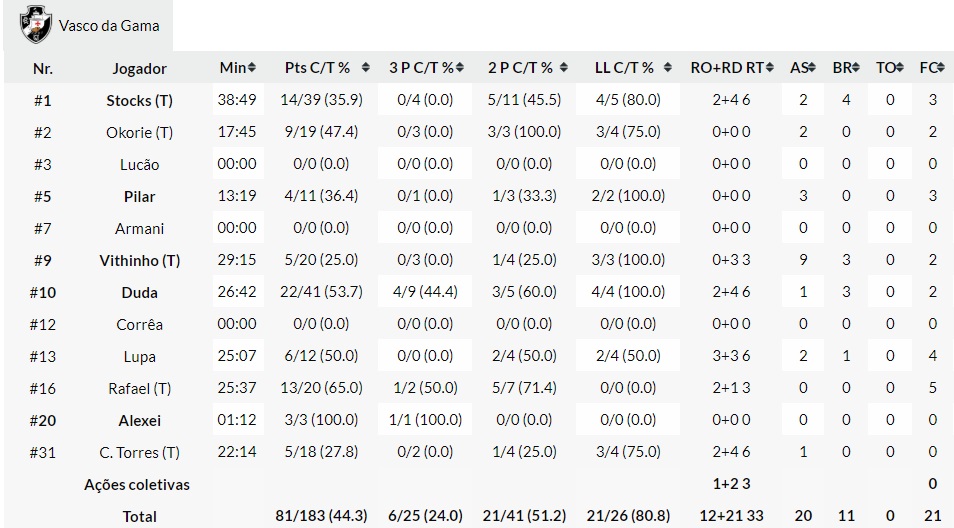Select Vithinho (T) player name
The height and width of the screenshot is (528, 954).
tap(140, 261)
